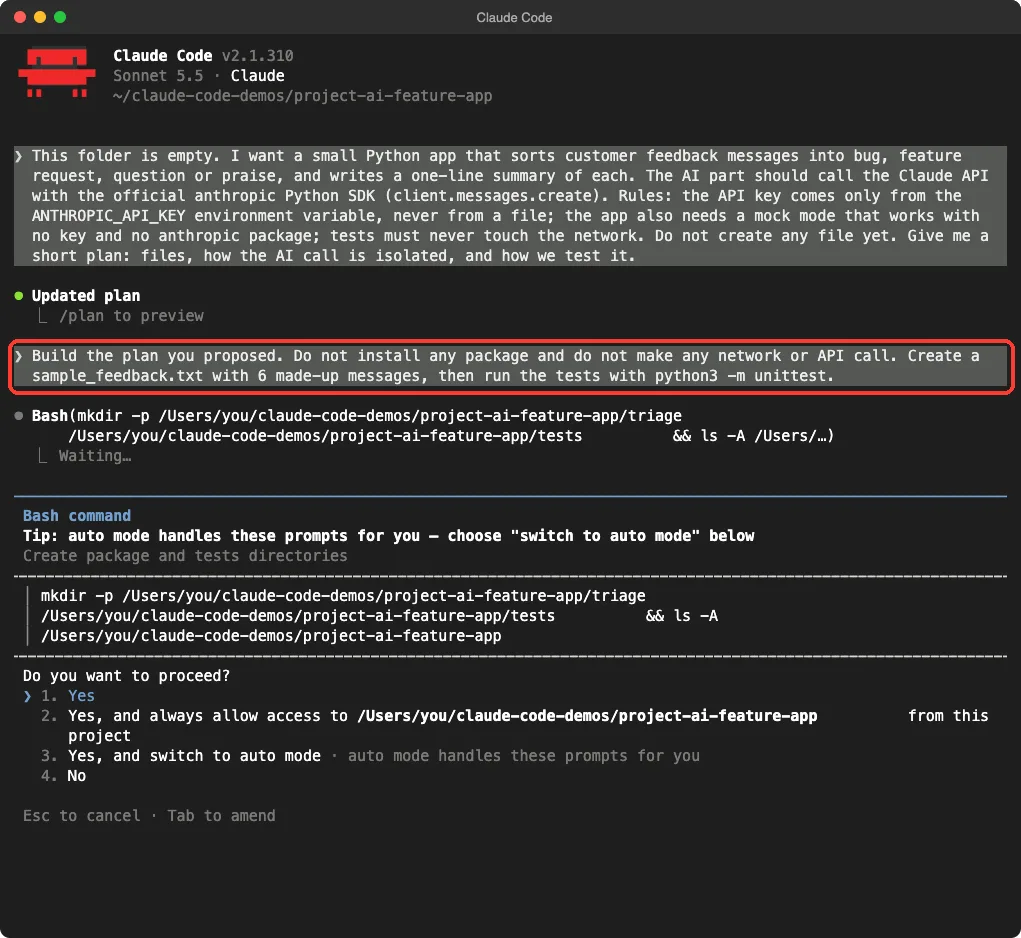Click "Create package and tests directories" description
Image resolution: width=1021 pixels, height=938 pixels.
185,556
